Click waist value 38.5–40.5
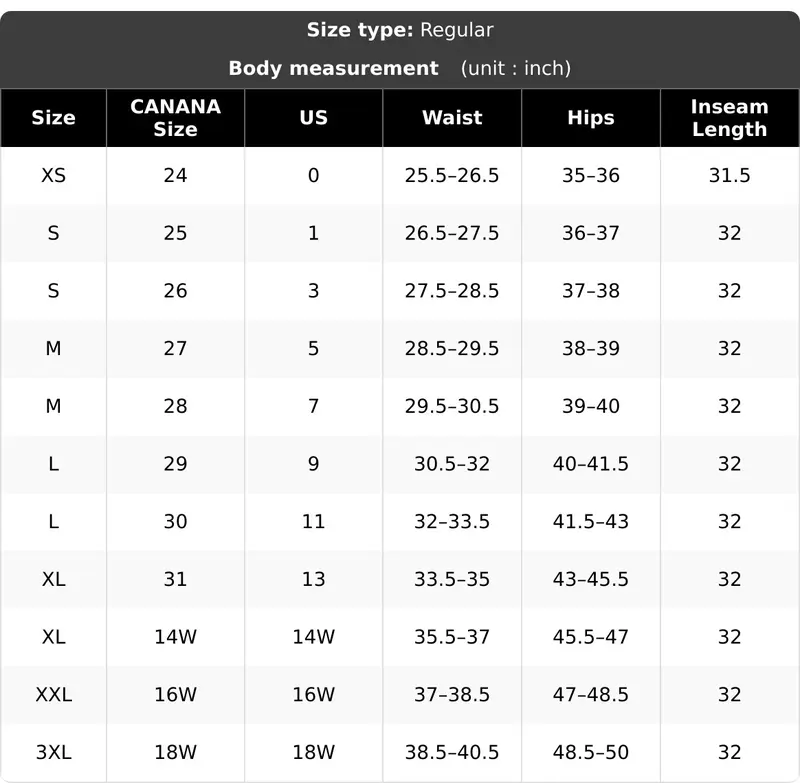Viewport: 800px width, 783px height. (x=452, y=752)
